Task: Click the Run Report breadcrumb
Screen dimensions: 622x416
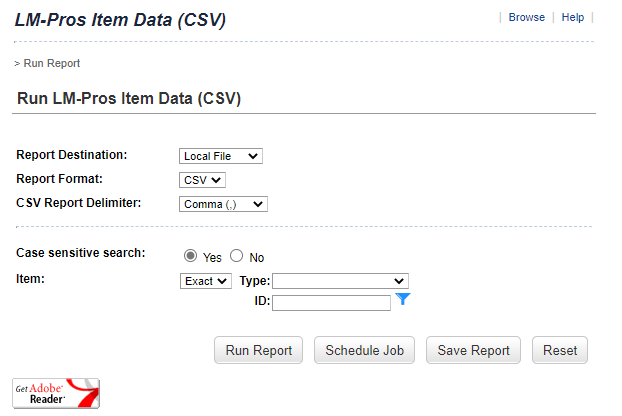Action: pos(51,63)
